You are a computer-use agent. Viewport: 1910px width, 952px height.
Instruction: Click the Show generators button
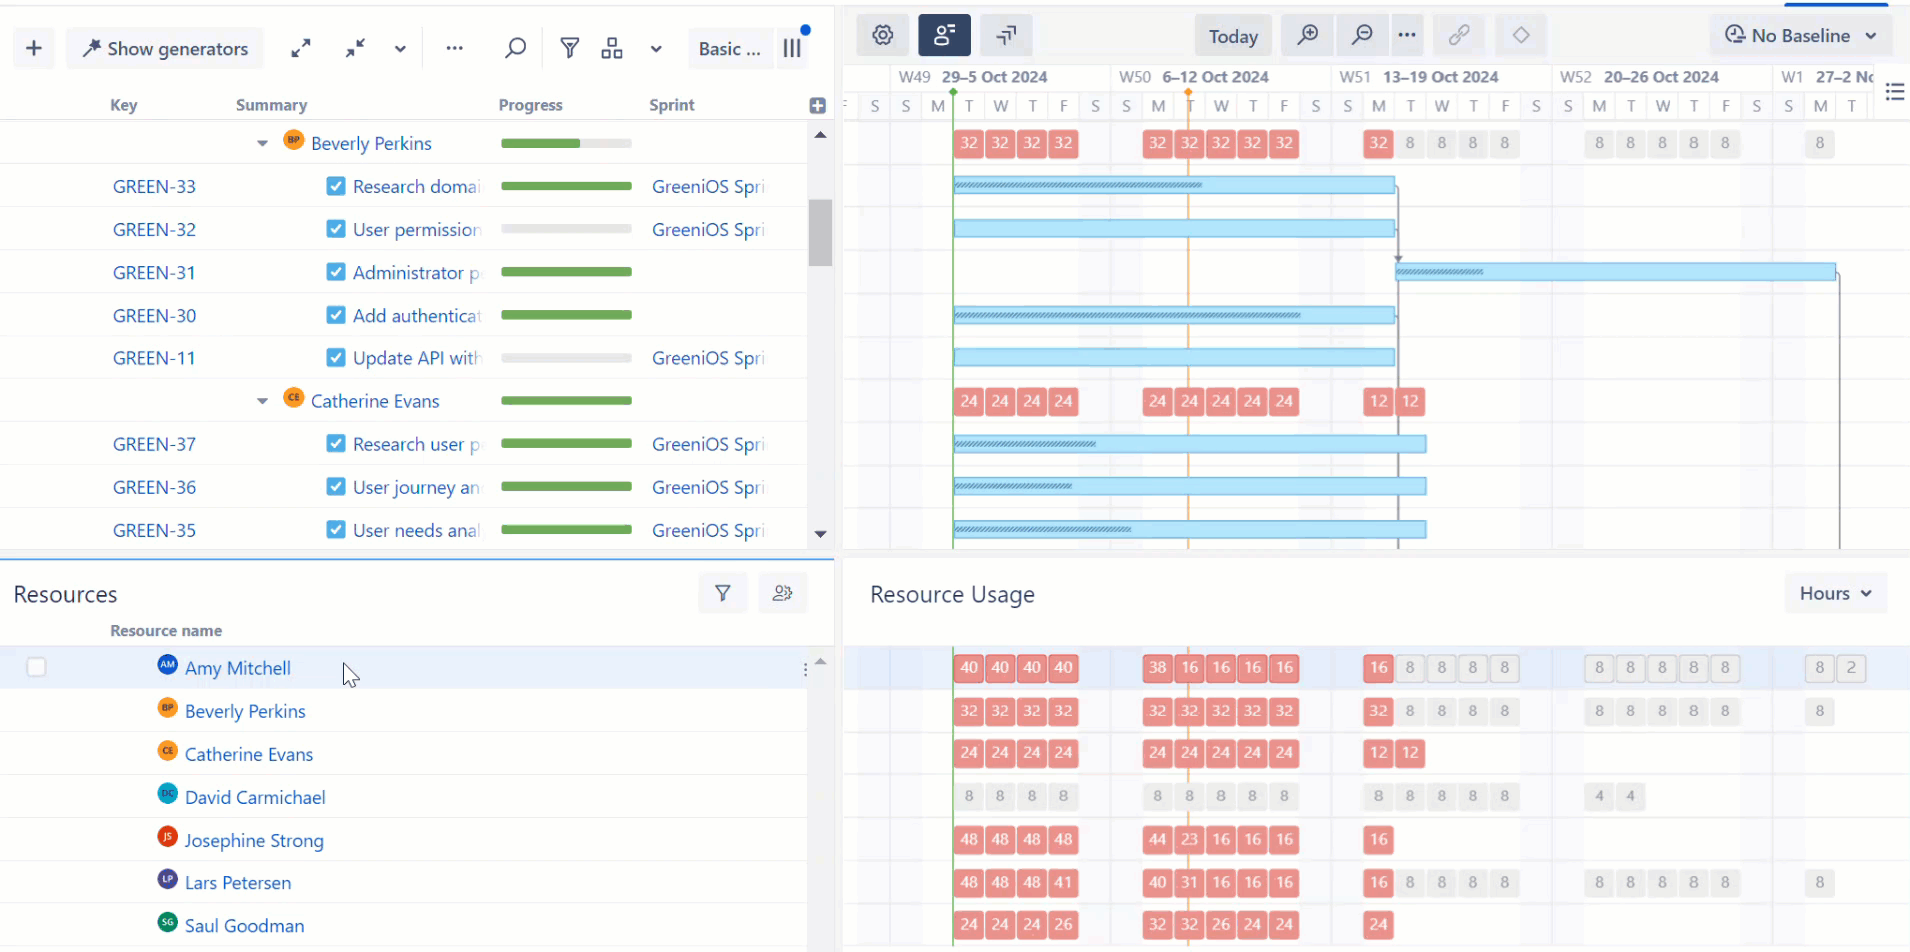165,47
